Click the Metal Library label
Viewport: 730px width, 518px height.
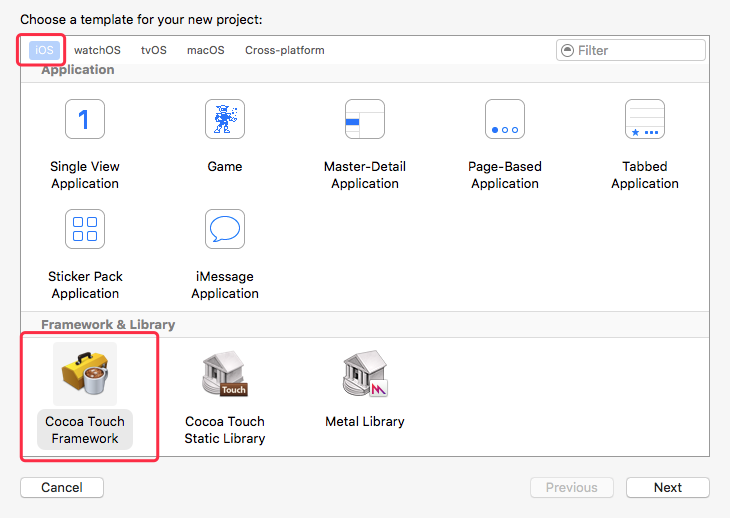tap(365, 421)
